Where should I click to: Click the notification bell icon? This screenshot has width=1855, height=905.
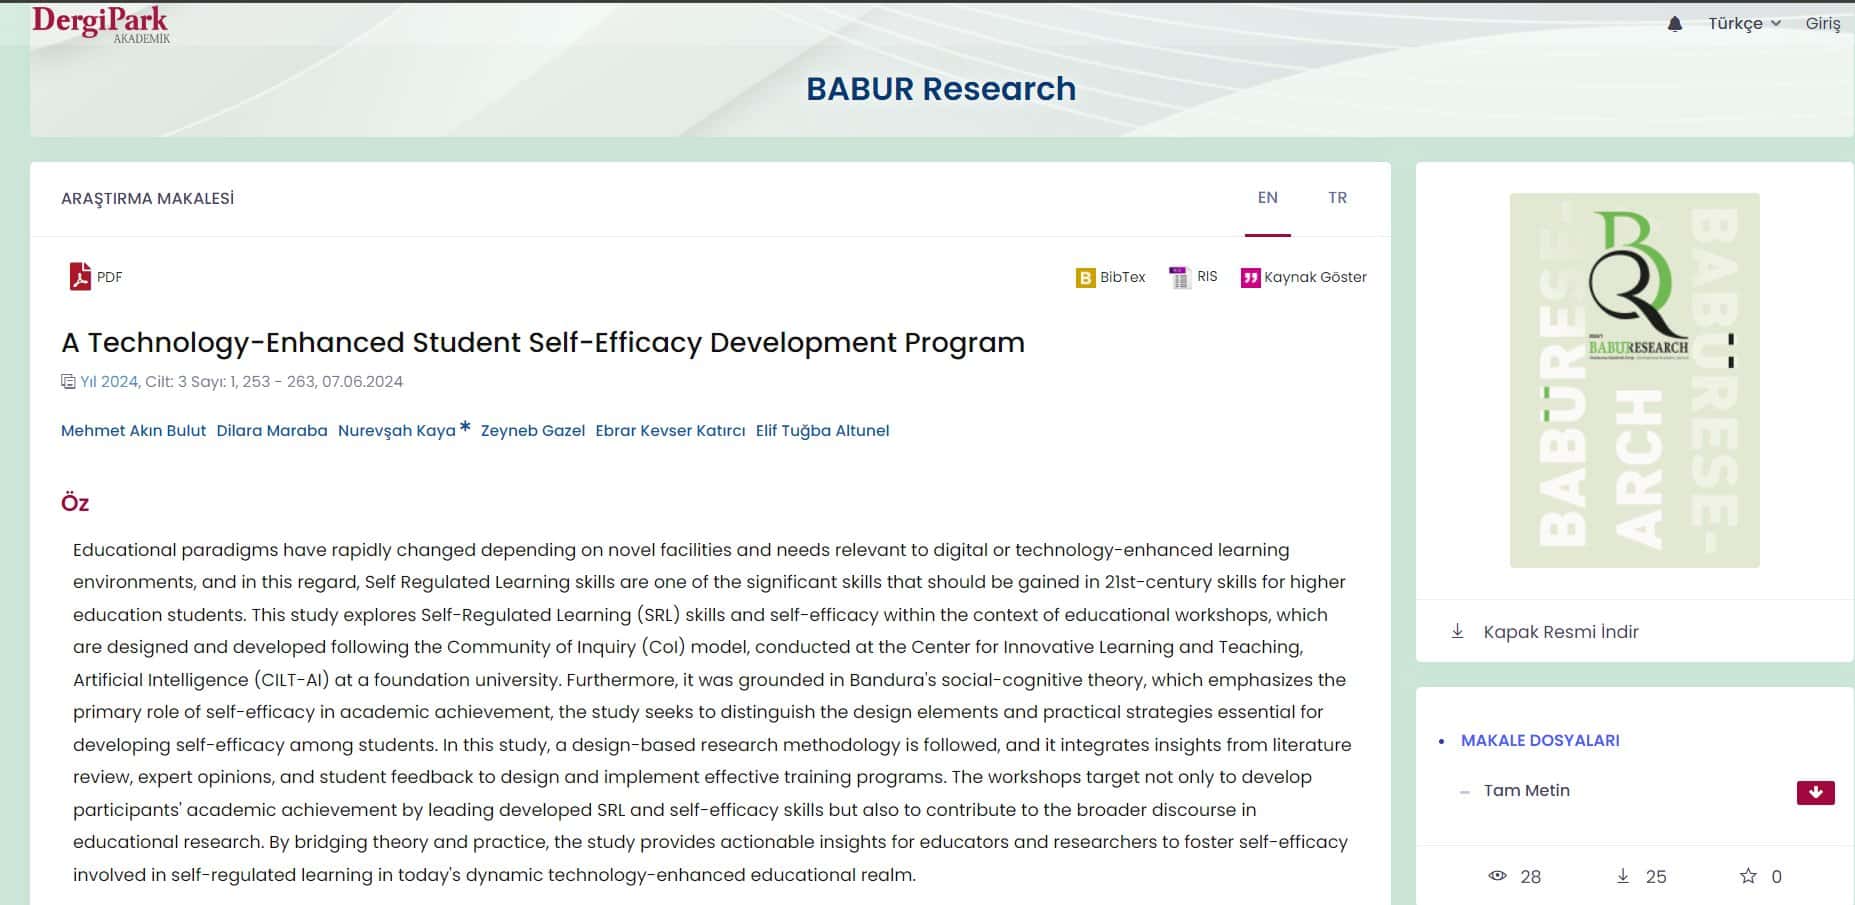click(1675, 24)
